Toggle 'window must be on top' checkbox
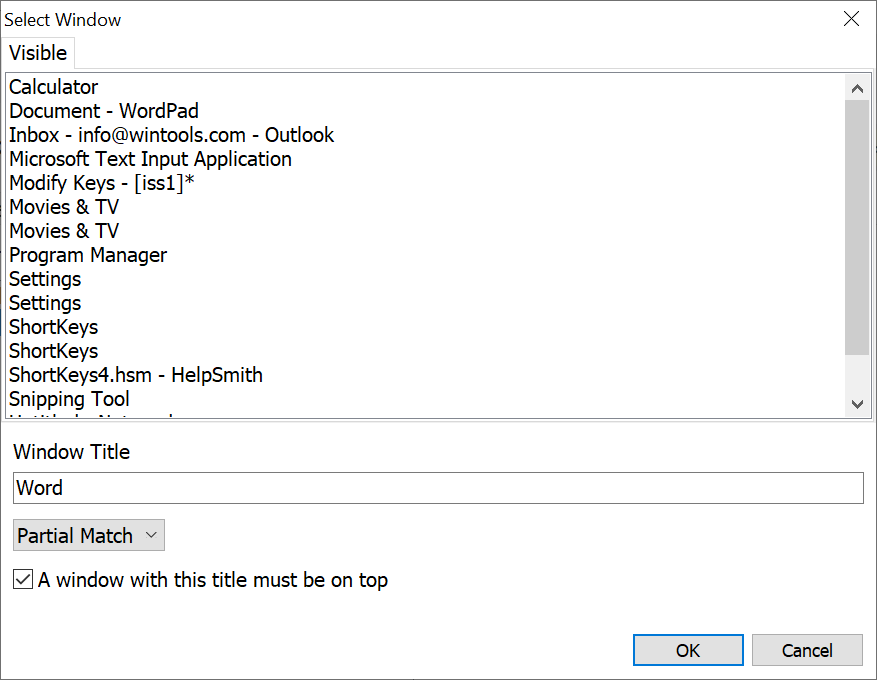Viewport: 877px width, 680px height. pyautogui.click(x=23, y=579)
